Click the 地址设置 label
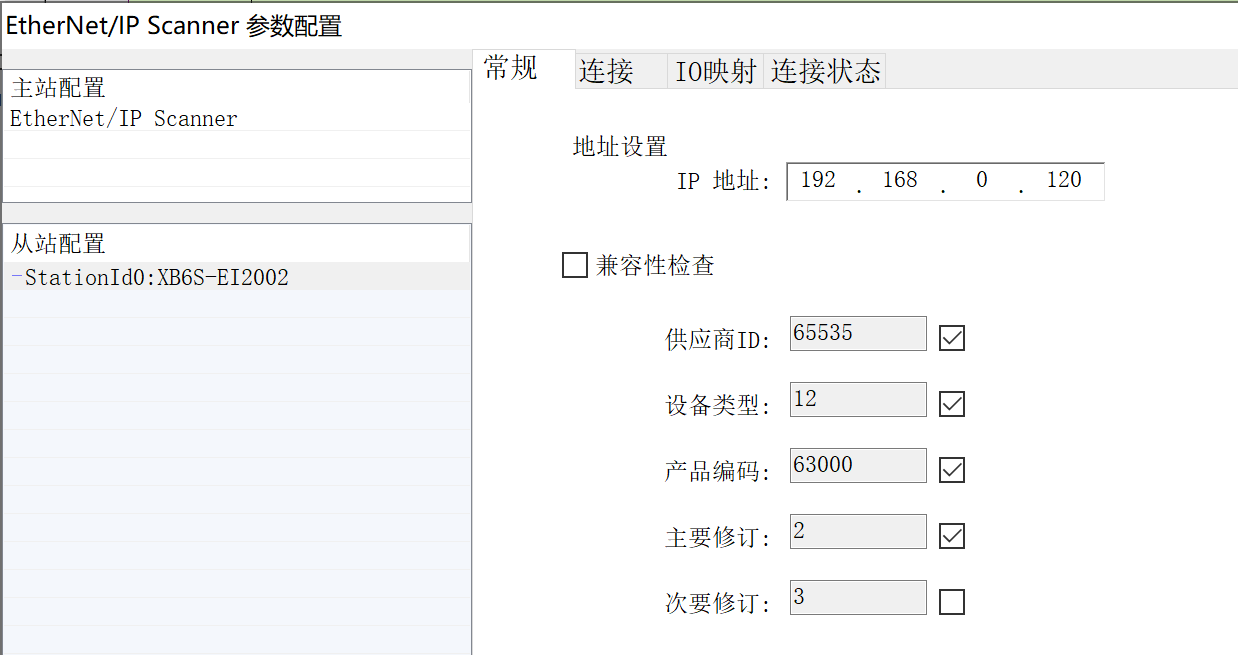This screenshot has width=1238, height=655. pyautogui.click(x=619, y=147)
